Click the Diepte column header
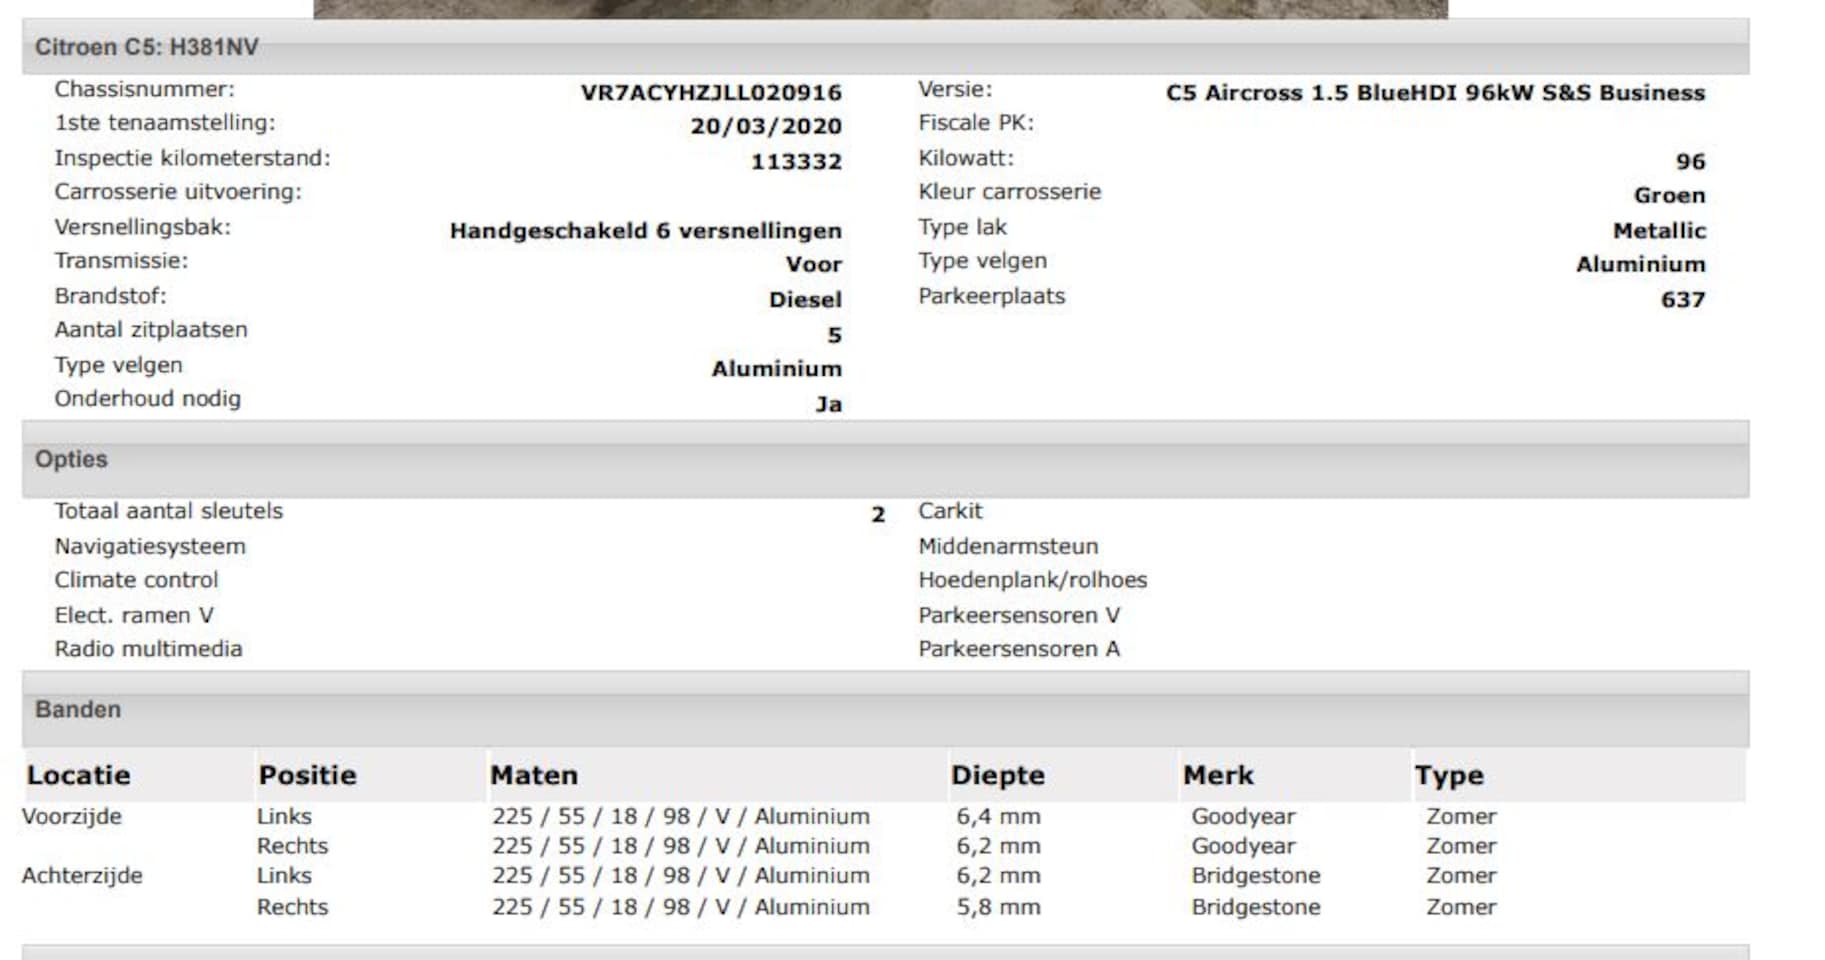This screenshot has width=1825, height=960. coord(997,775)
